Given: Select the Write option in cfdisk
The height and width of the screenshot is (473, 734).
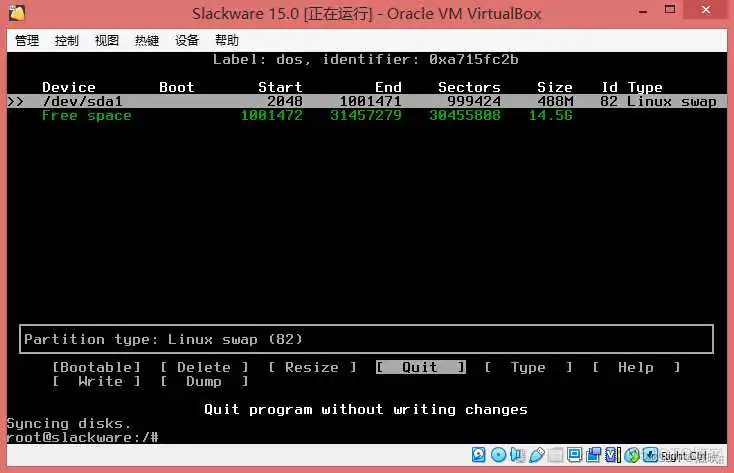Looking at the screenshot, I should coord(96,381).
